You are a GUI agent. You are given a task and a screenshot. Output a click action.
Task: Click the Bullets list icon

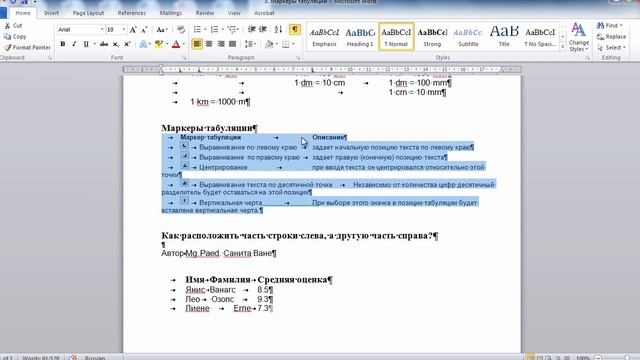click(198, 29)
